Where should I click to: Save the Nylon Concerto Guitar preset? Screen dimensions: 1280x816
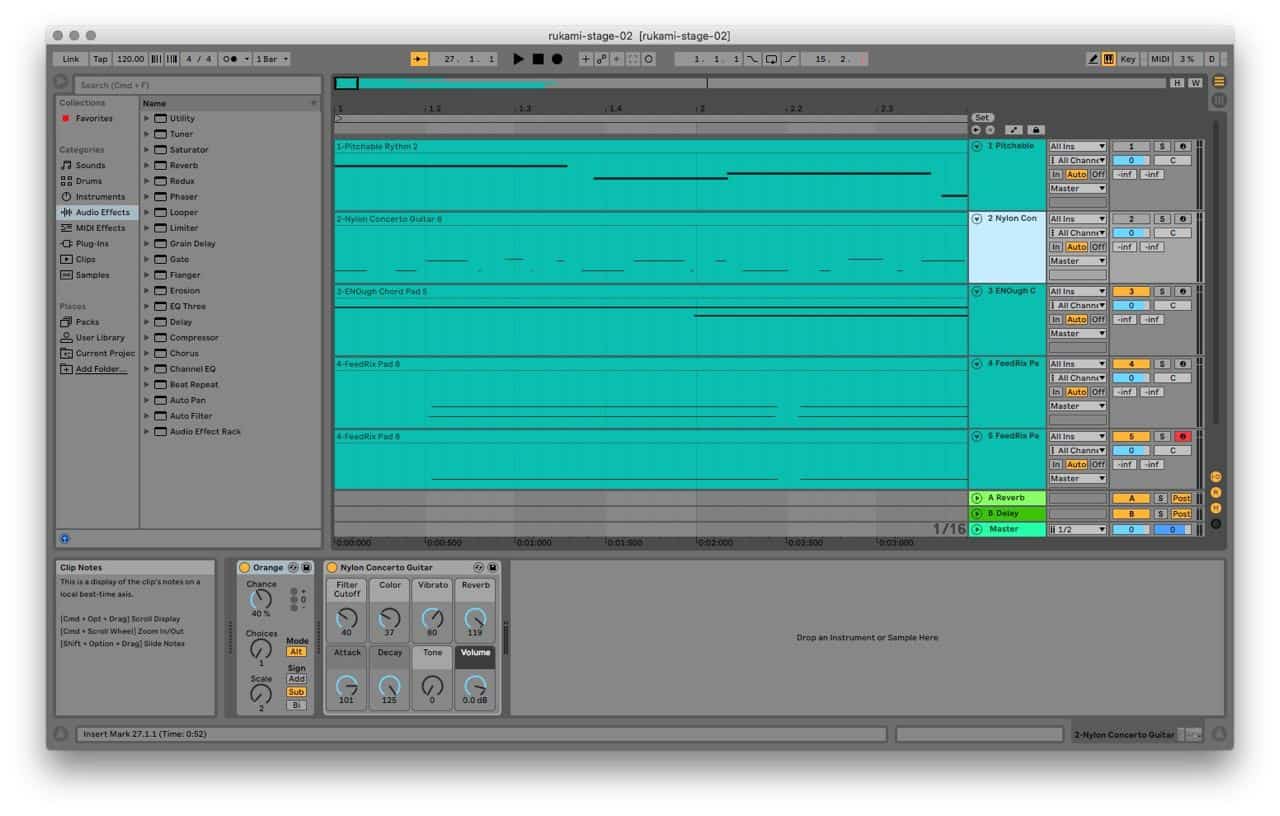click(493, 568)
